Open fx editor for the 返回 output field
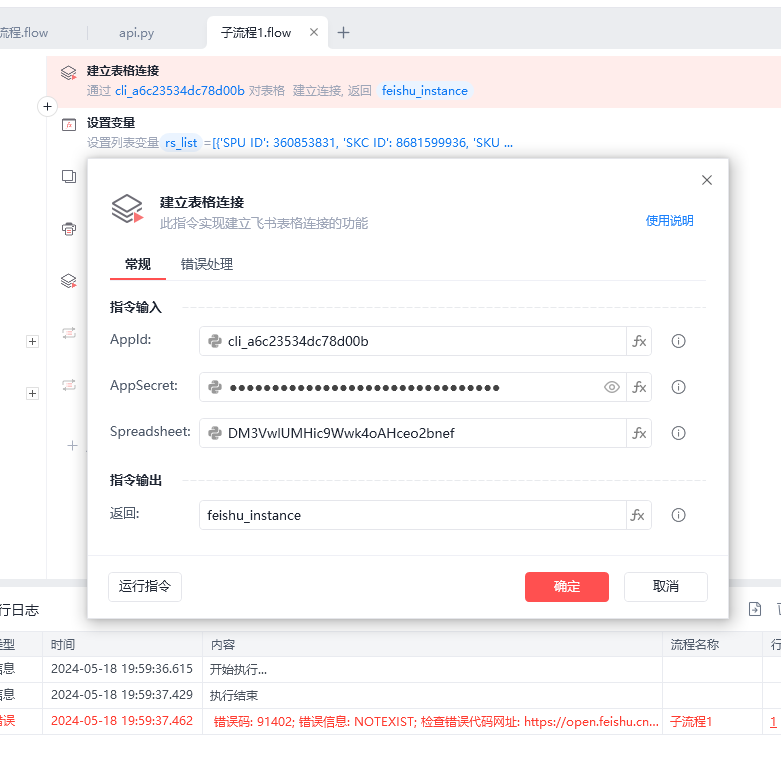781x758 pixels. pos(639,515)
